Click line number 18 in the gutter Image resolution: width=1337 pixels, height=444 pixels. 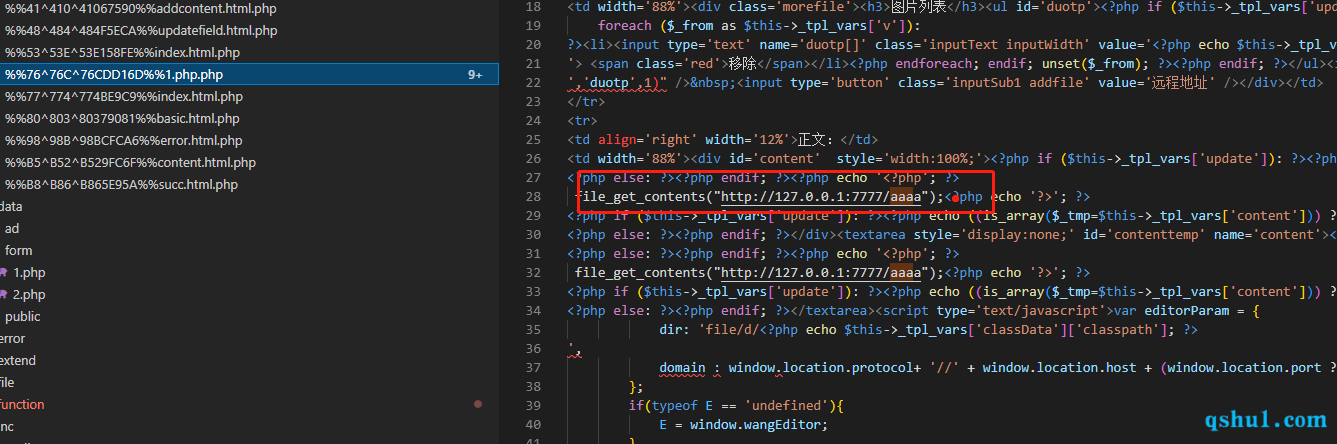coord(533,7)
